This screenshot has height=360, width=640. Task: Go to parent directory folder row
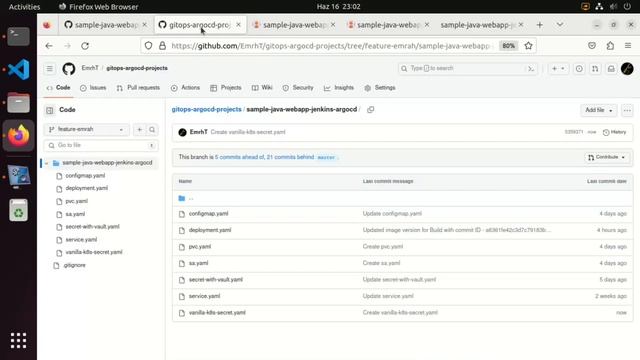(x=402, y=198)
